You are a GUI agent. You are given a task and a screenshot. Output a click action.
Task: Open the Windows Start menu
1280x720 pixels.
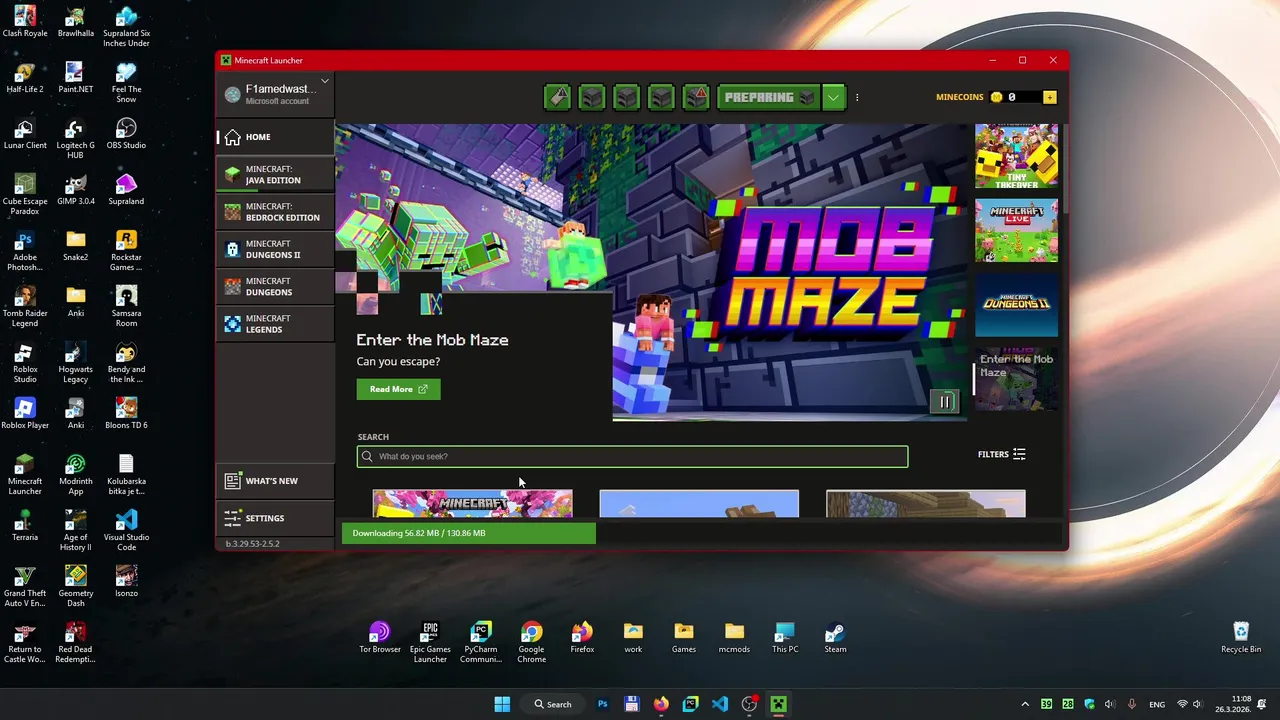pyautogui.click(x=502, y=704)
